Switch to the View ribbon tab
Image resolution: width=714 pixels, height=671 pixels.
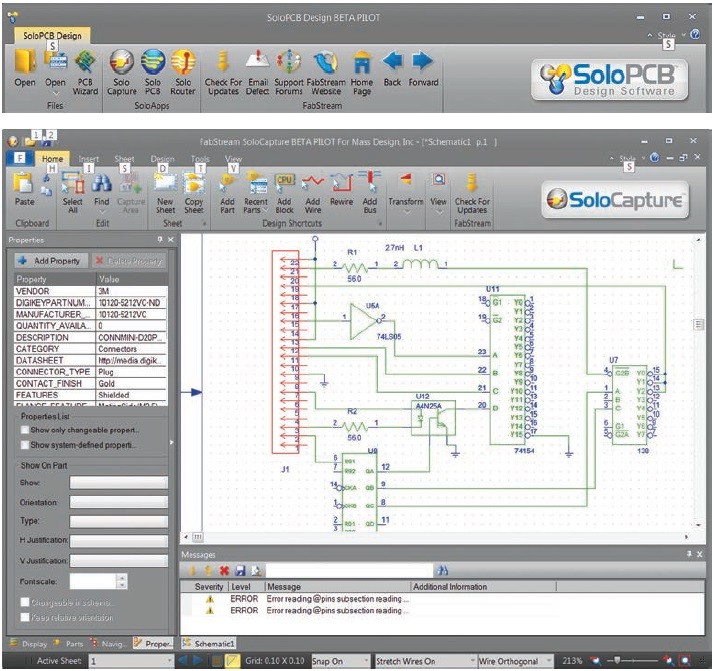click(x=233, y=159)
